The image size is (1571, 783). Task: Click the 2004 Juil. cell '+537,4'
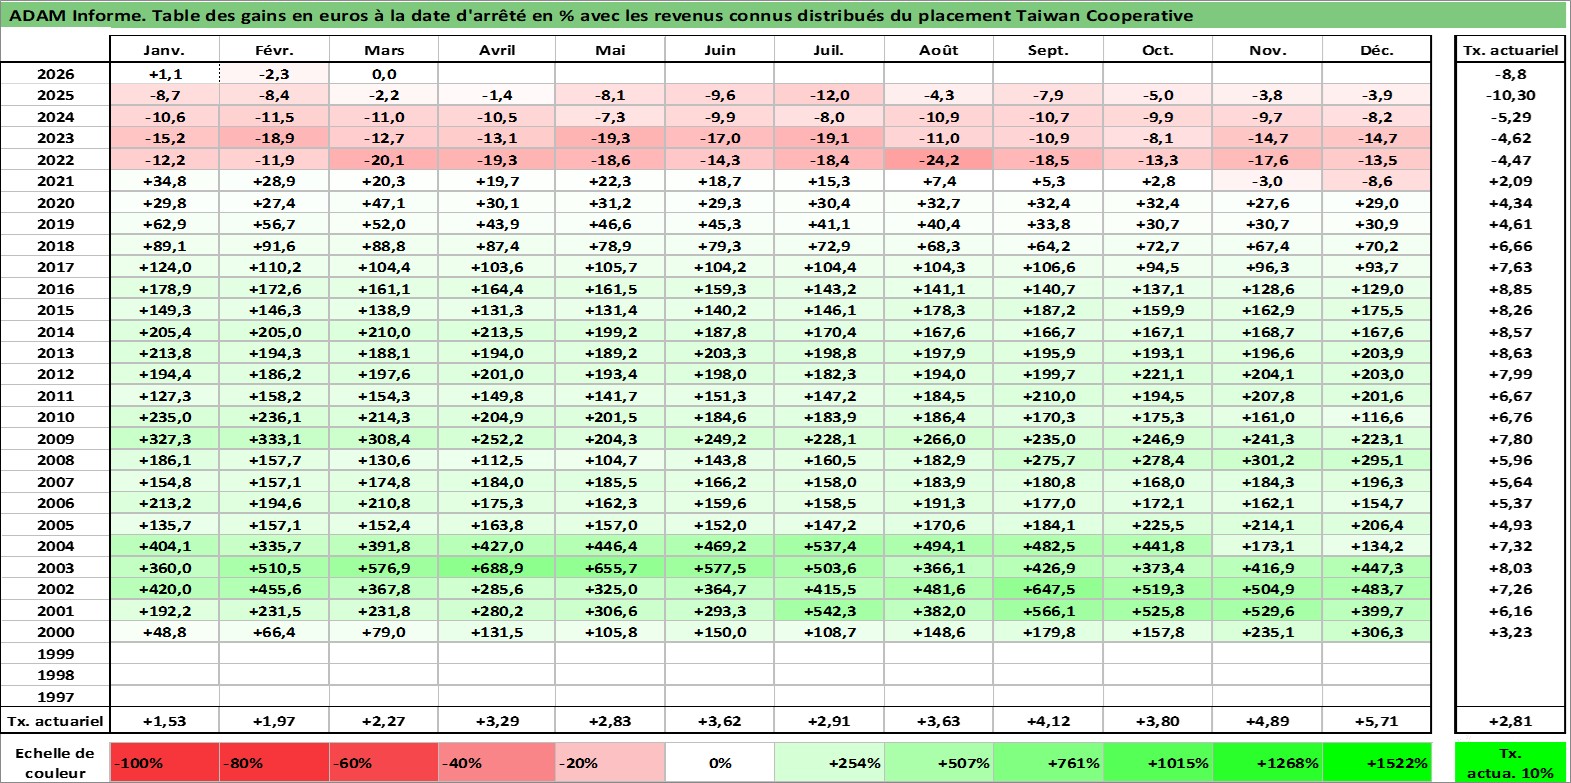[x=829, y=546]
